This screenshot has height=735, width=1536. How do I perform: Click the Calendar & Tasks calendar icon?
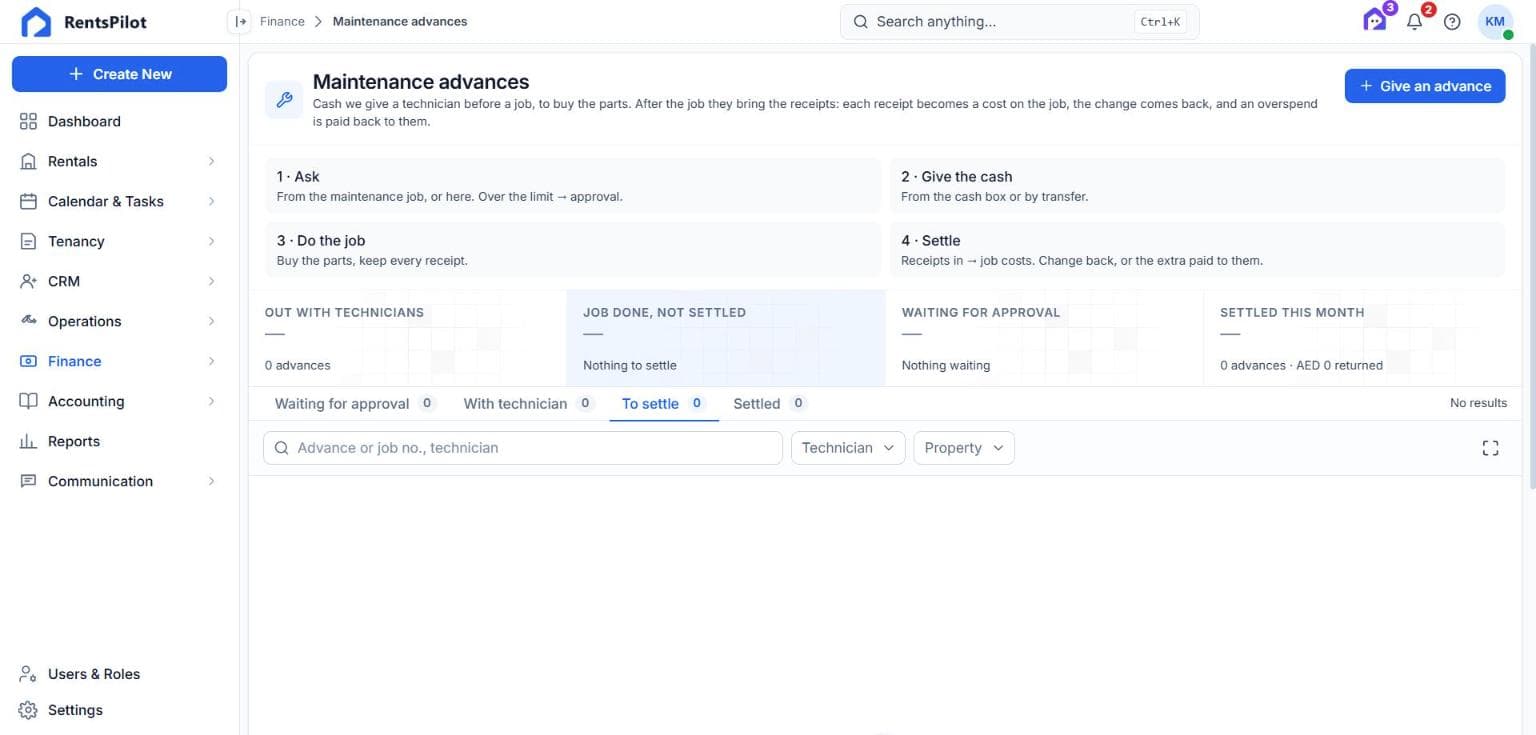28,201
